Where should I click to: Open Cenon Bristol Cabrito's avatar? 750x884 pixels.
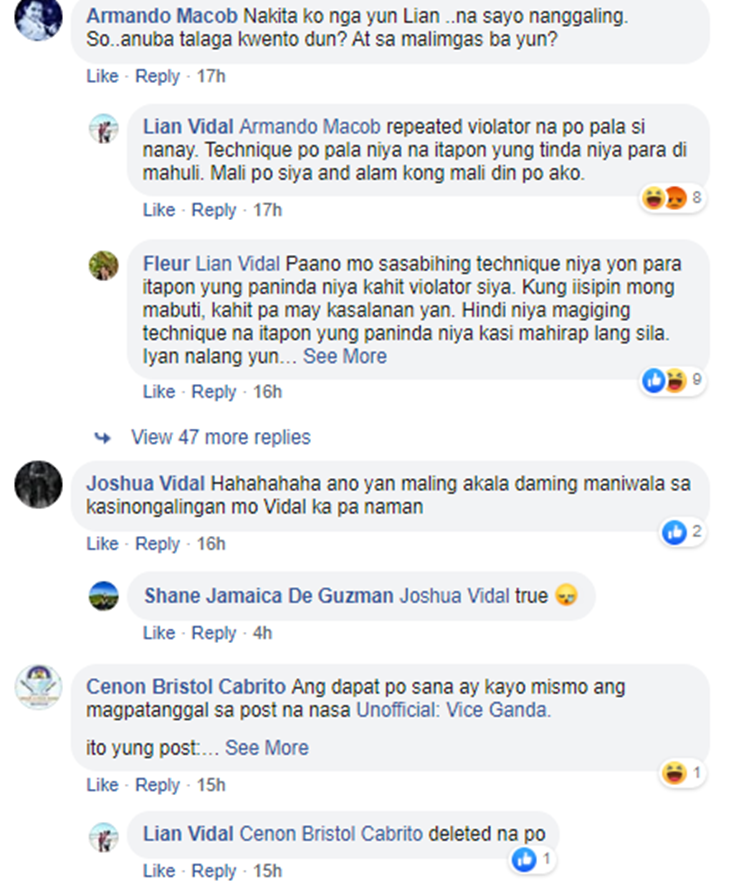point(38,687)
